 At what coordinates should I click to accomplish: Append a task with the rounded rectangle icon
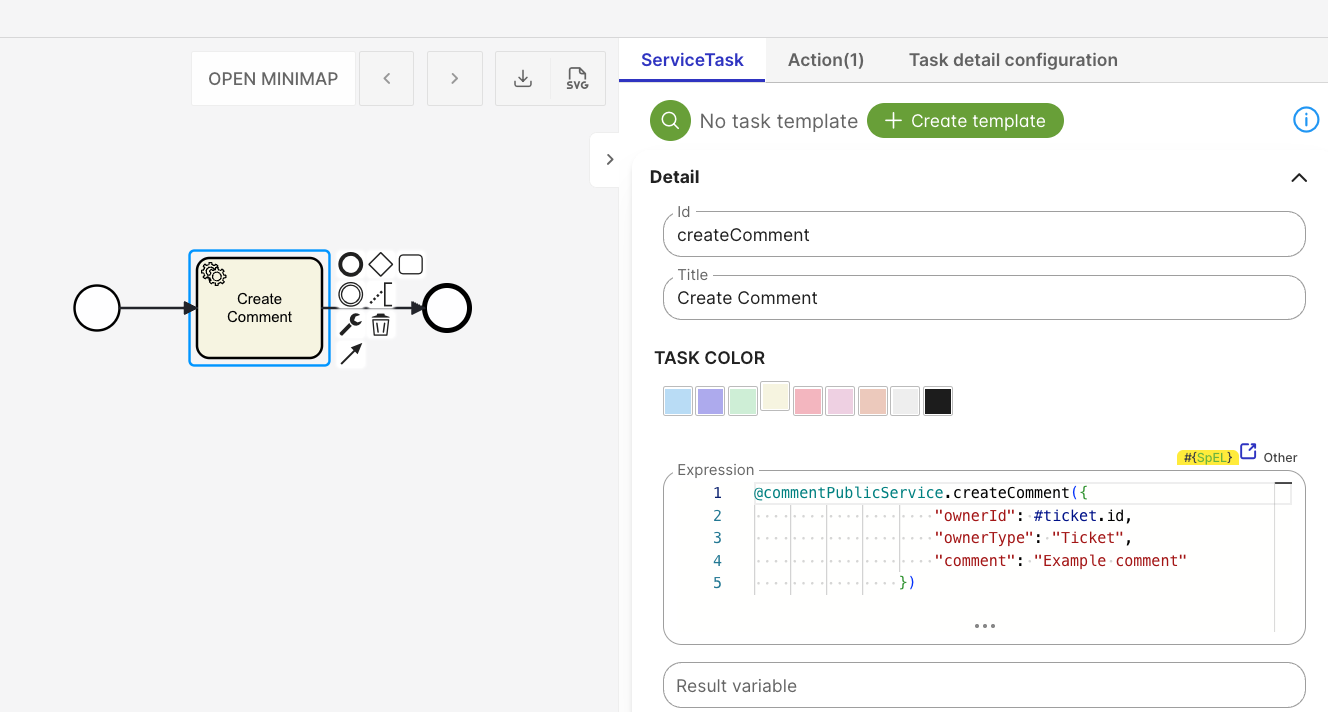[x=411, y=265]
